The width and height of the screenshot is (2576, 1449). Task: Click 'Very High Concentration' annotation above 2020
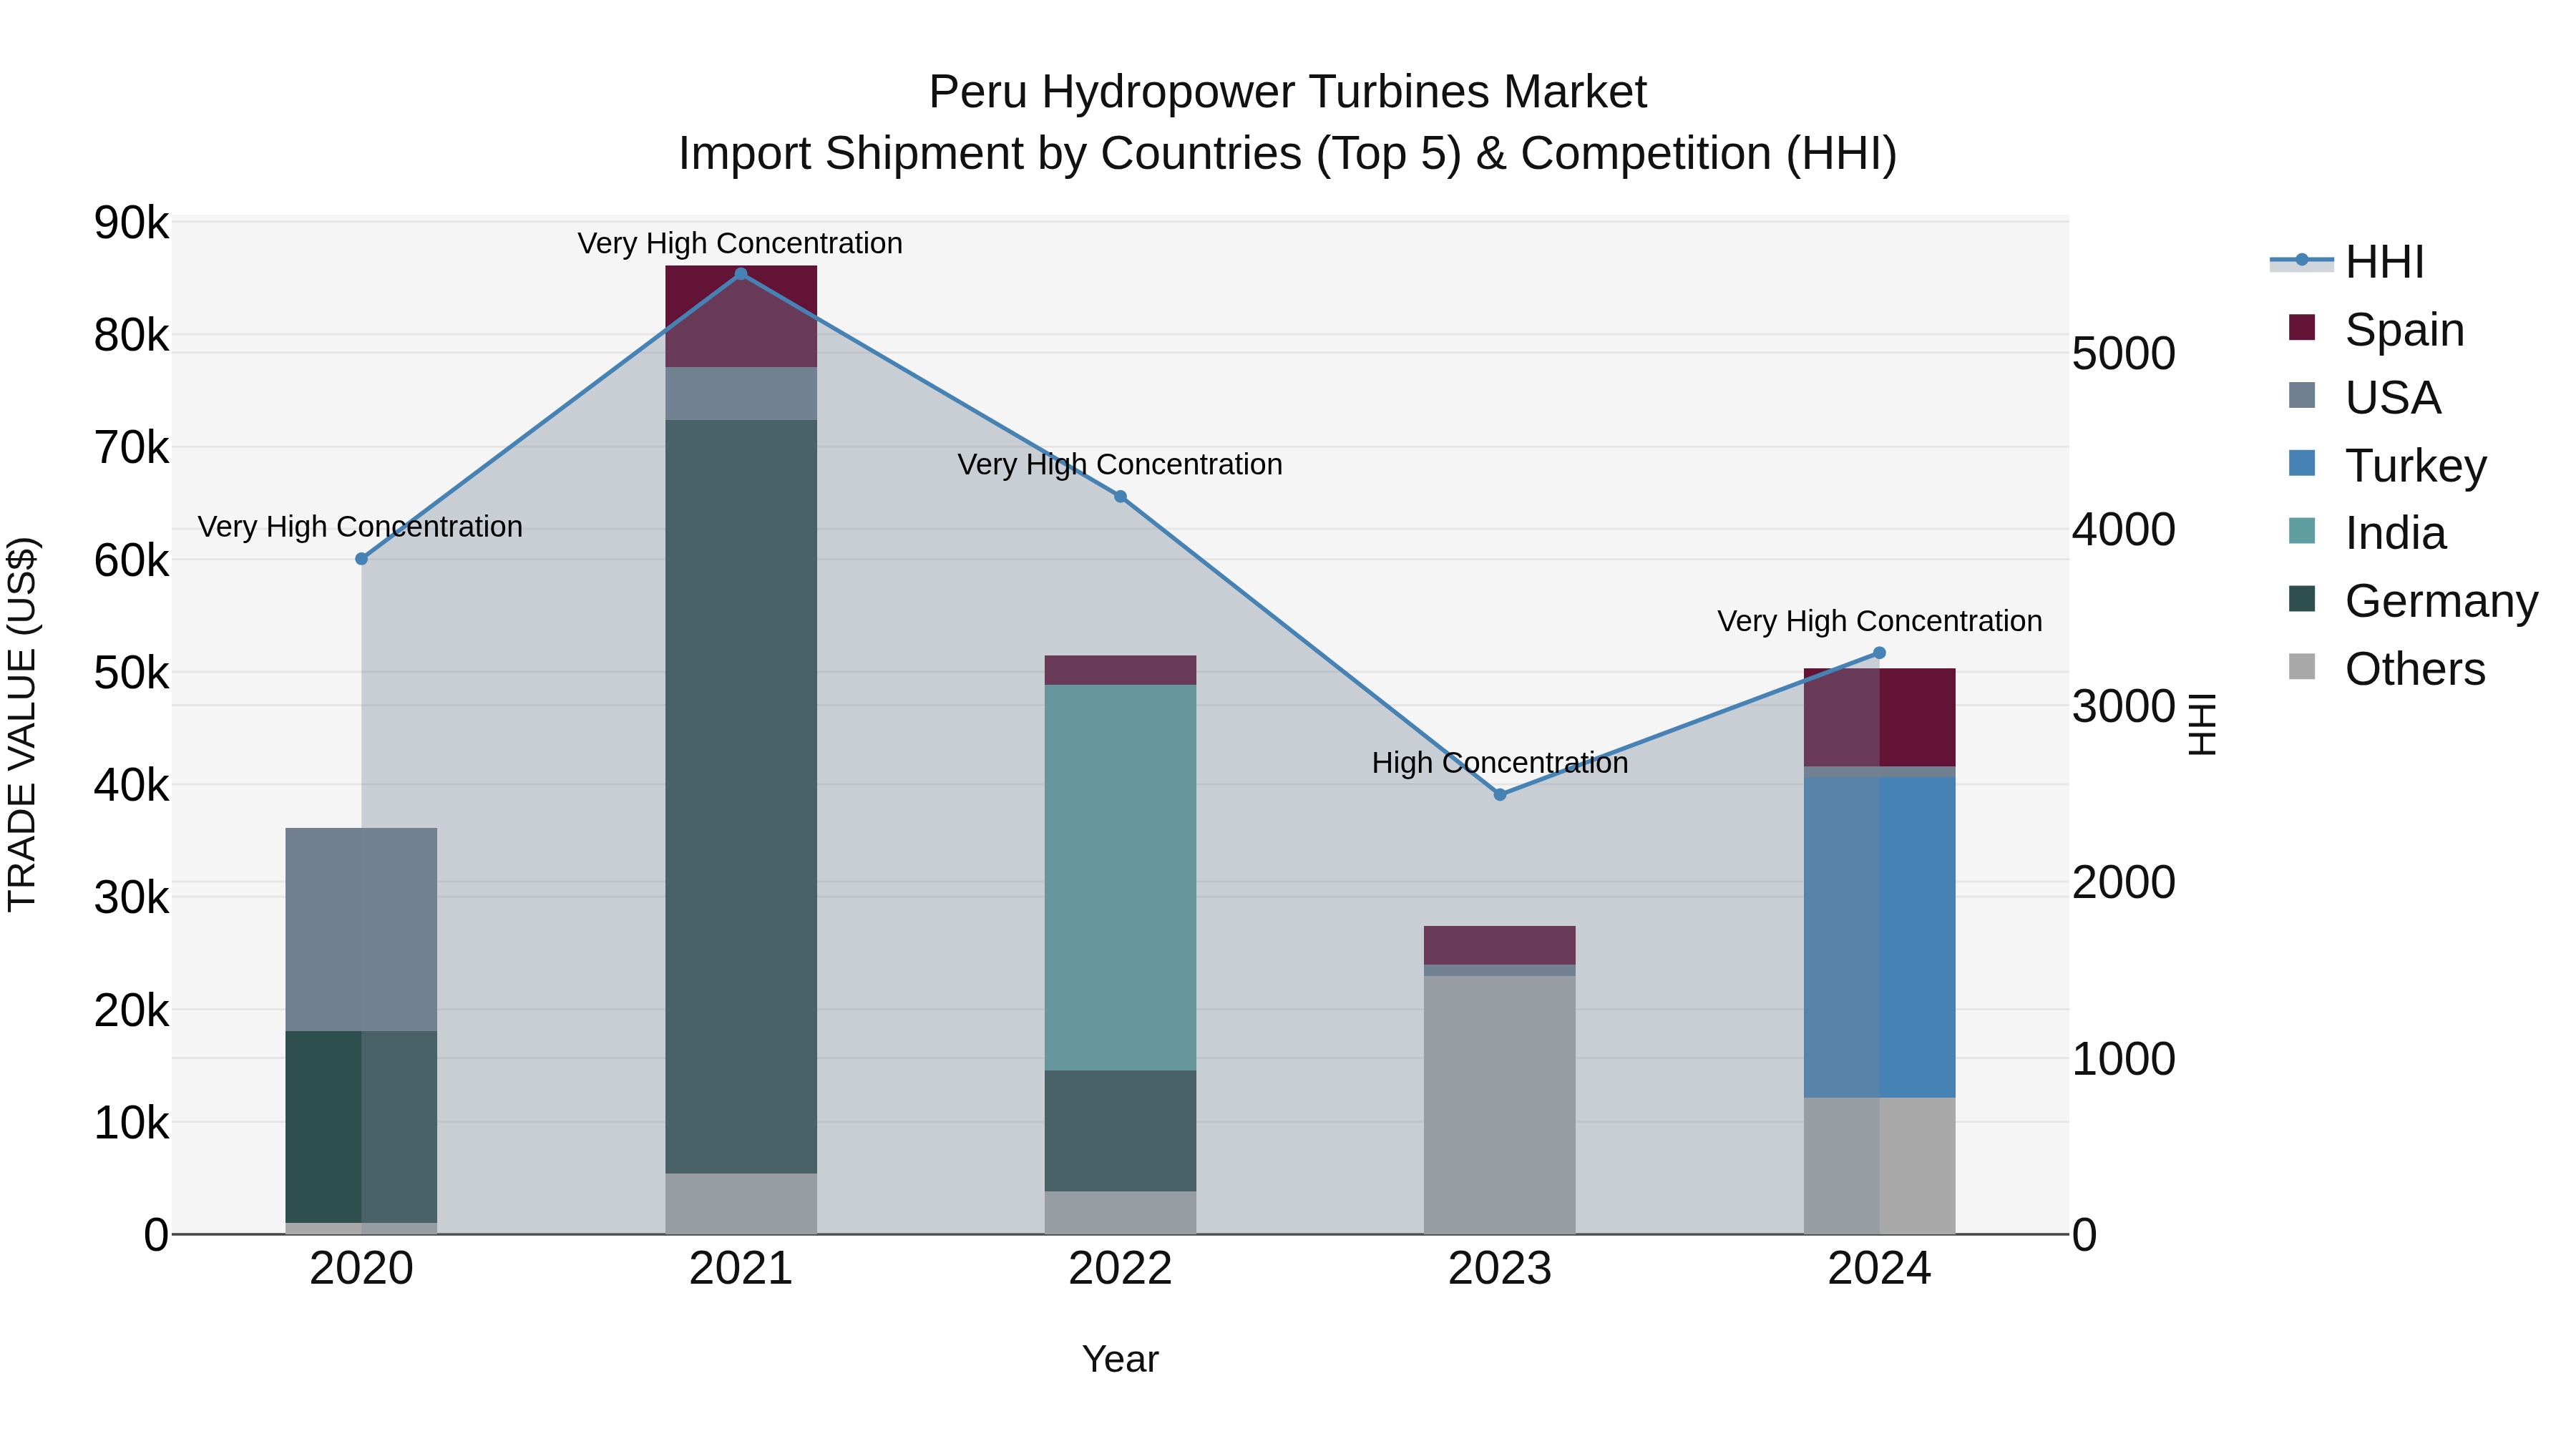(360, 527)
